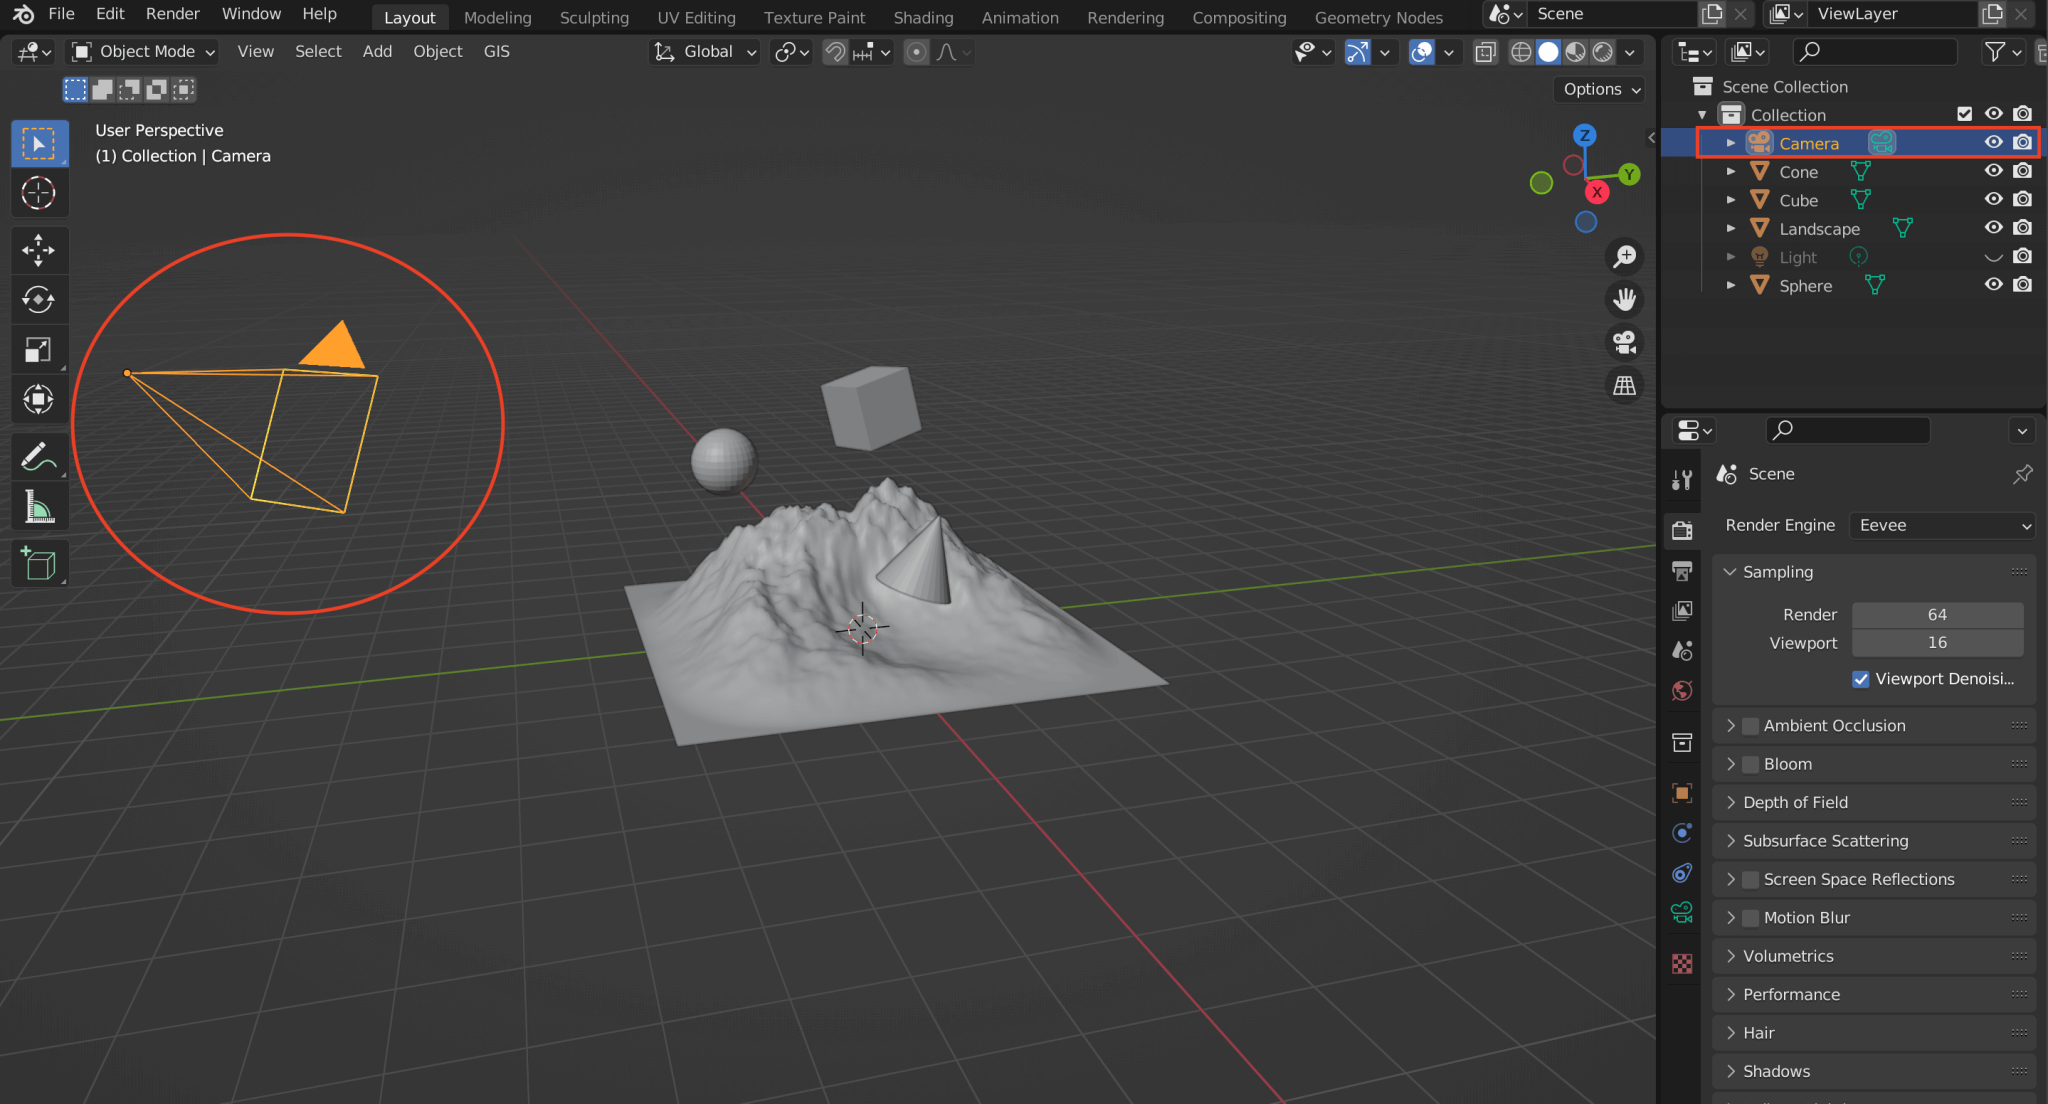Open the Global transform orientation selector
Screen dimensions: 2048x1104
pyautogui.click(x=704, y=51)
